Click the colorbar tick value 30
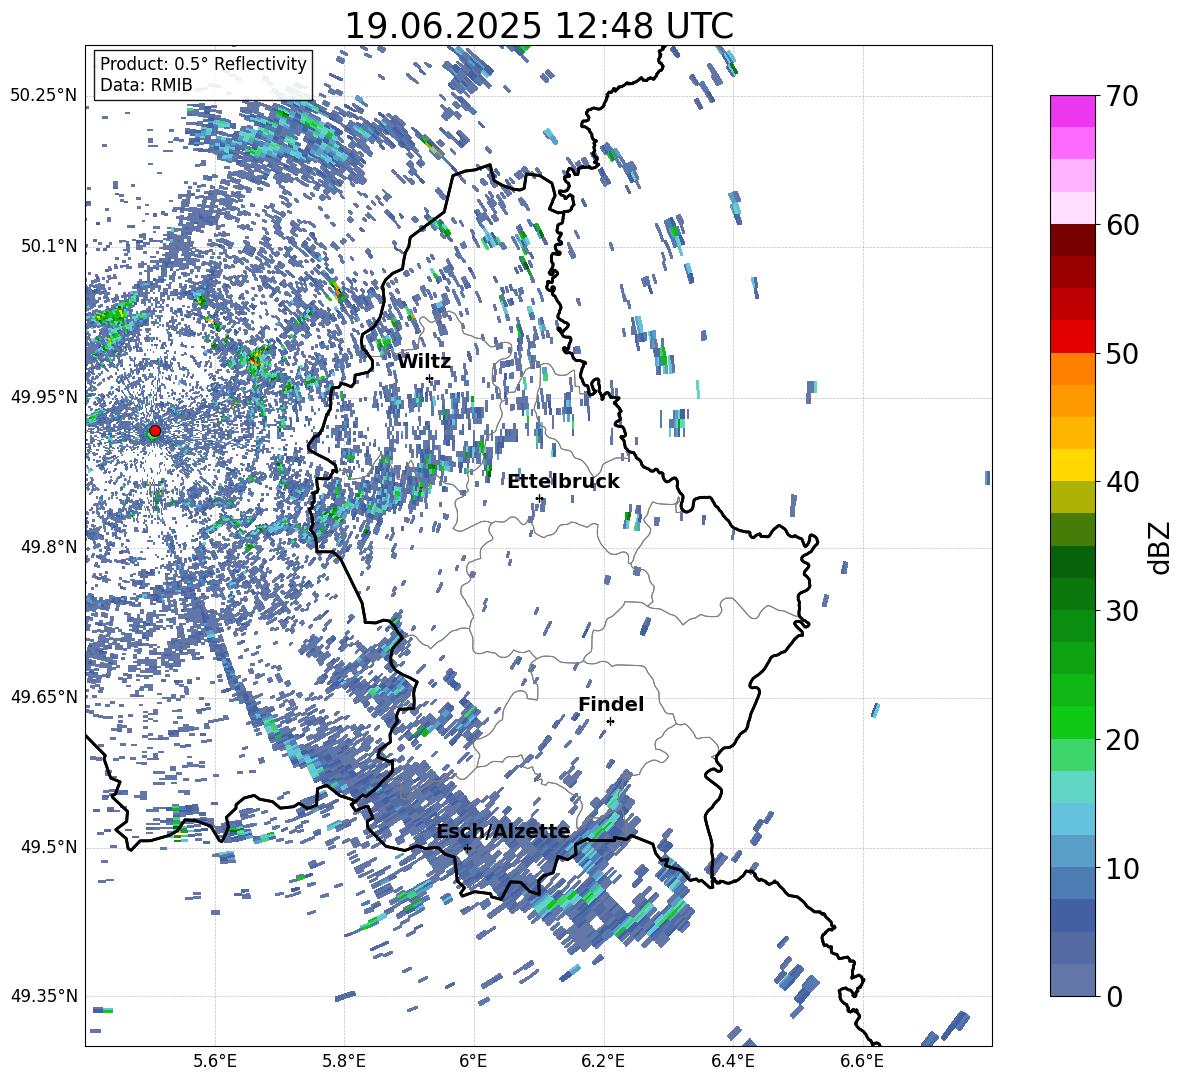 (1122, 610)
